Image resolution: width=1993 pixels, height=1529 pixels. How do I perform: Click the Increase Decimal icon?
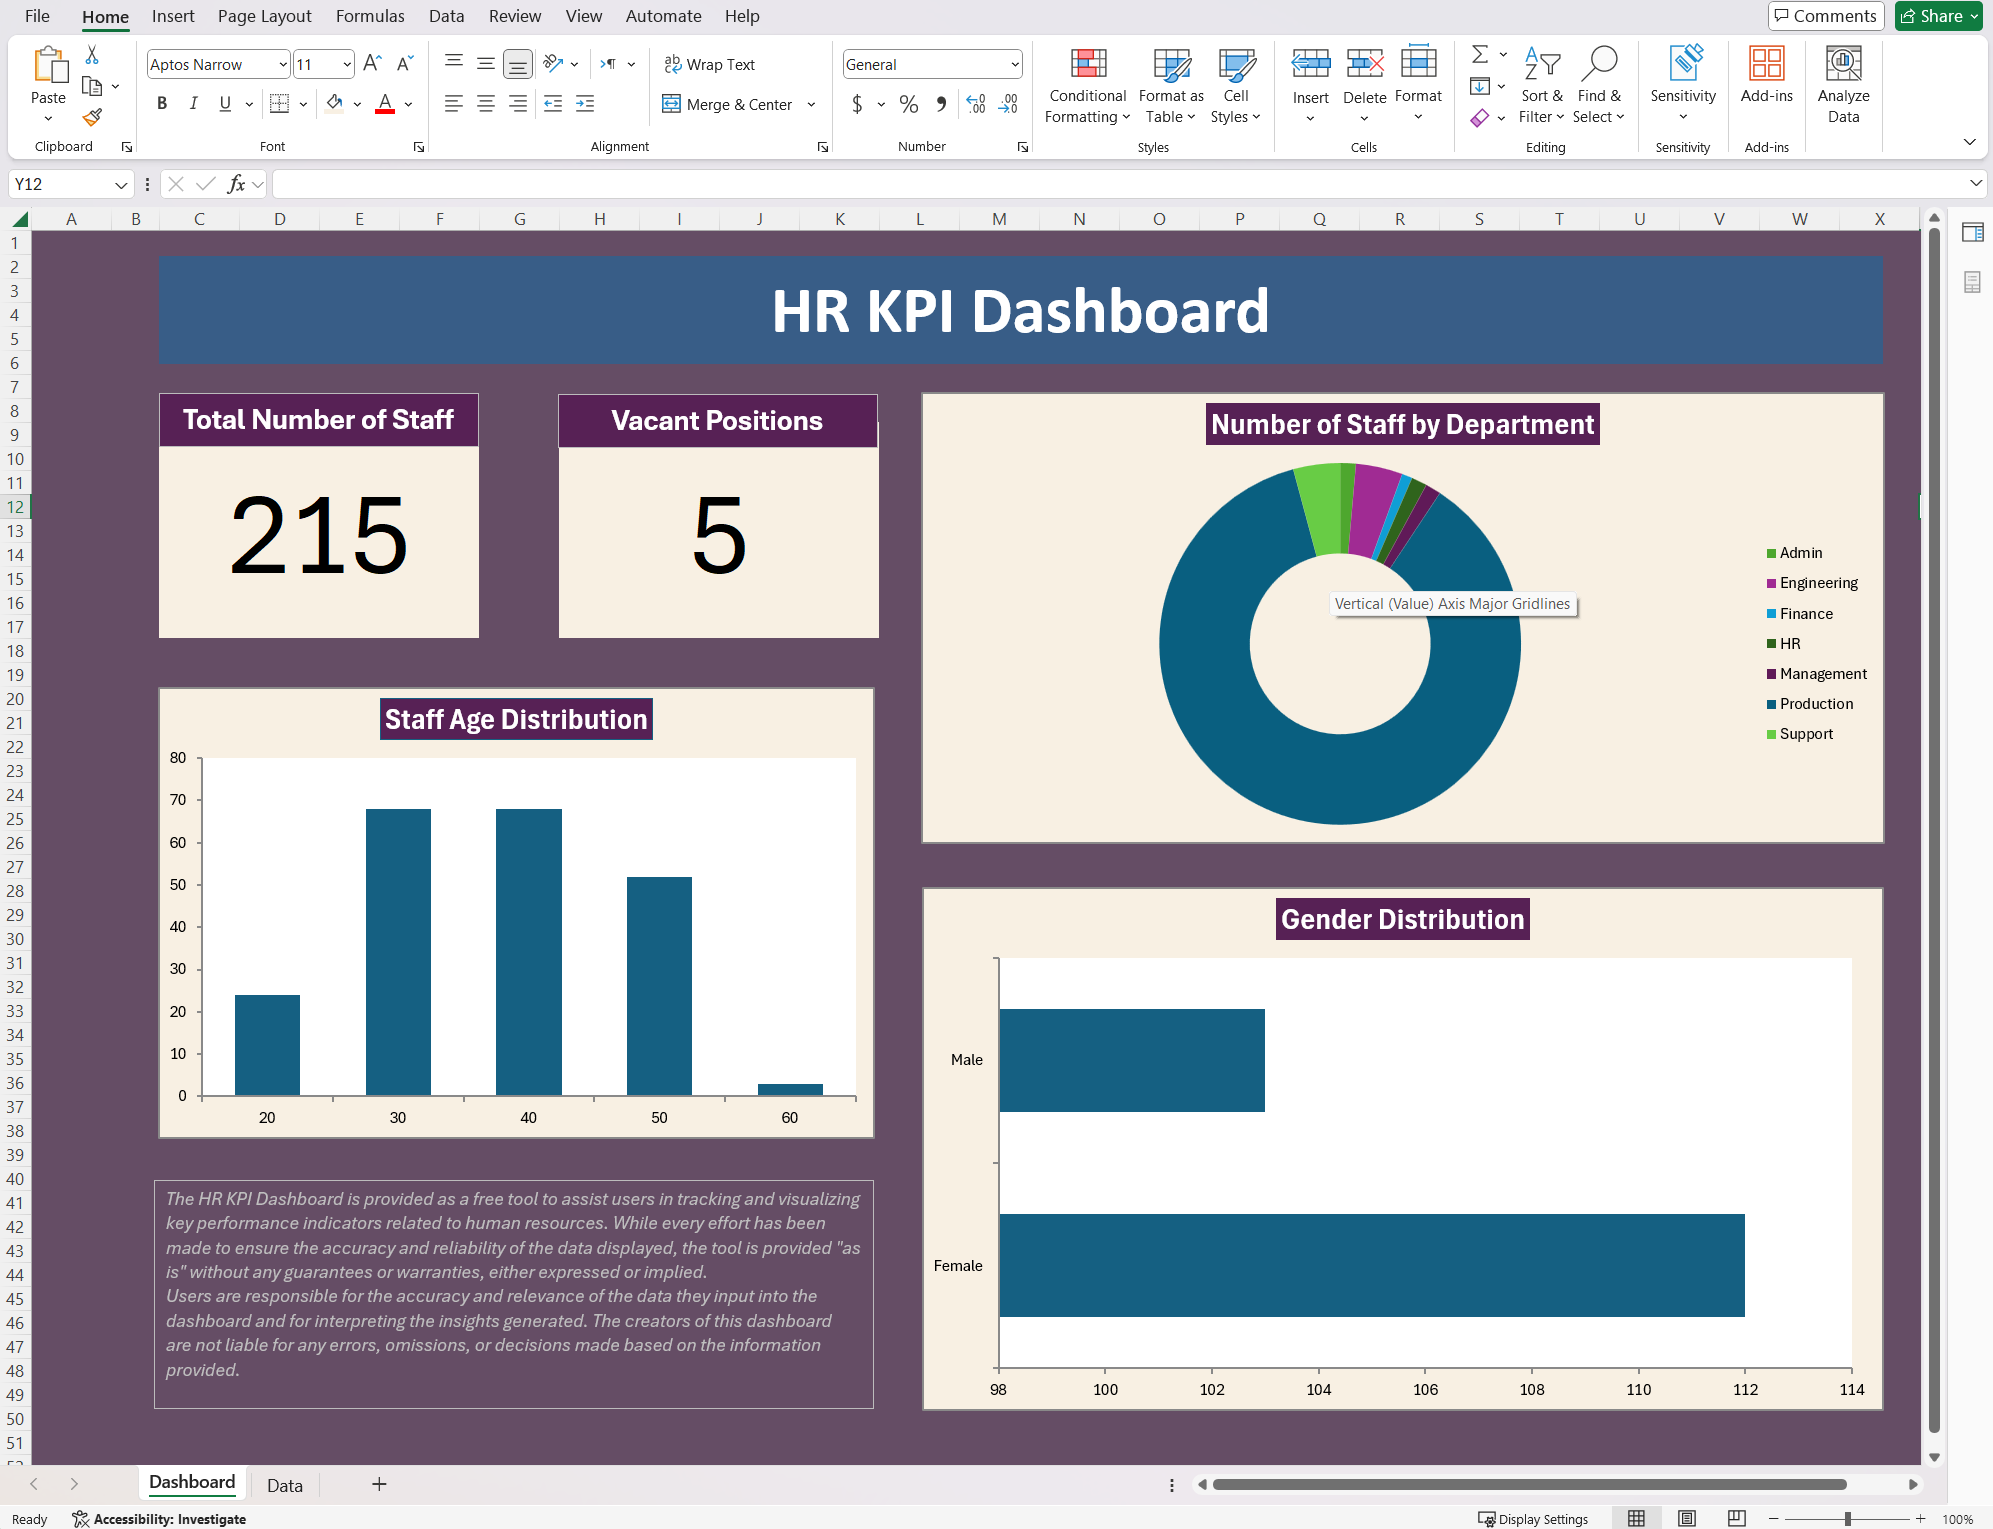tap(977, 103)
